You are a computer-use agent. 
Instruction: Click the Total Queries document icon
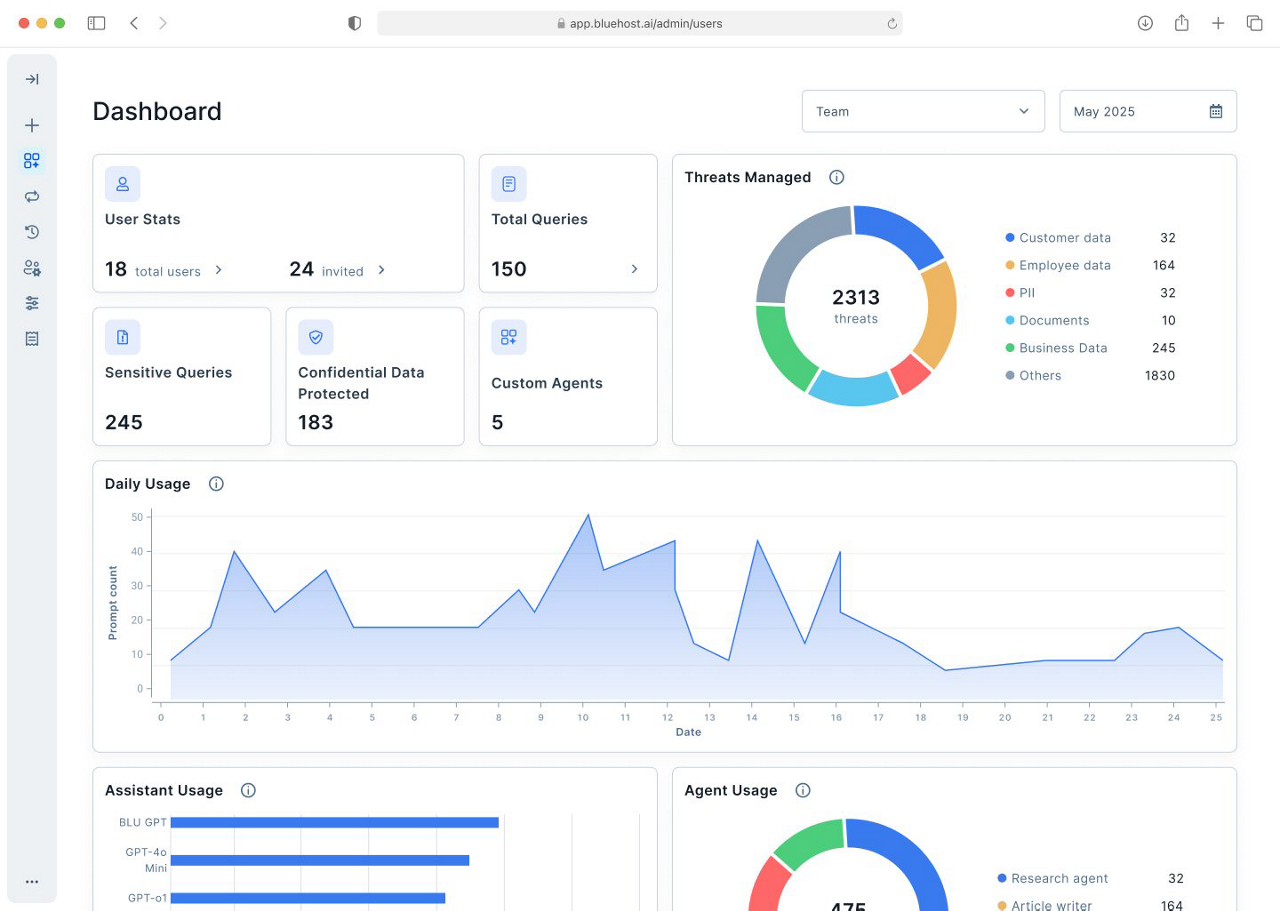click(x=509, y=184)
